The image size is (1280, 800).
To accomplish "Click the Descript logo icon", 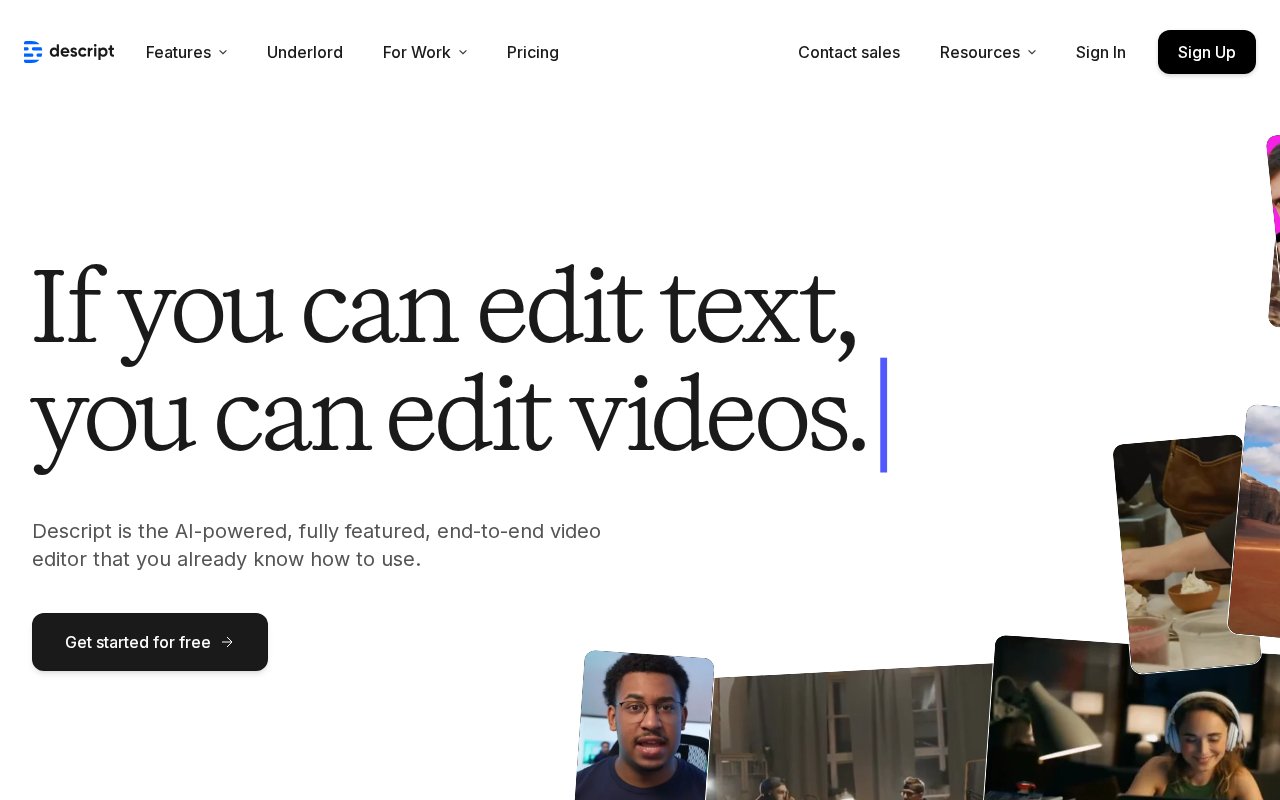I will point(33,52).
